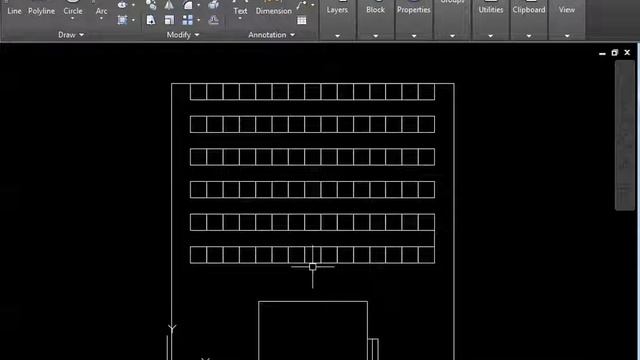Expand the Modify panel flyout

click(x=183, y=35)
